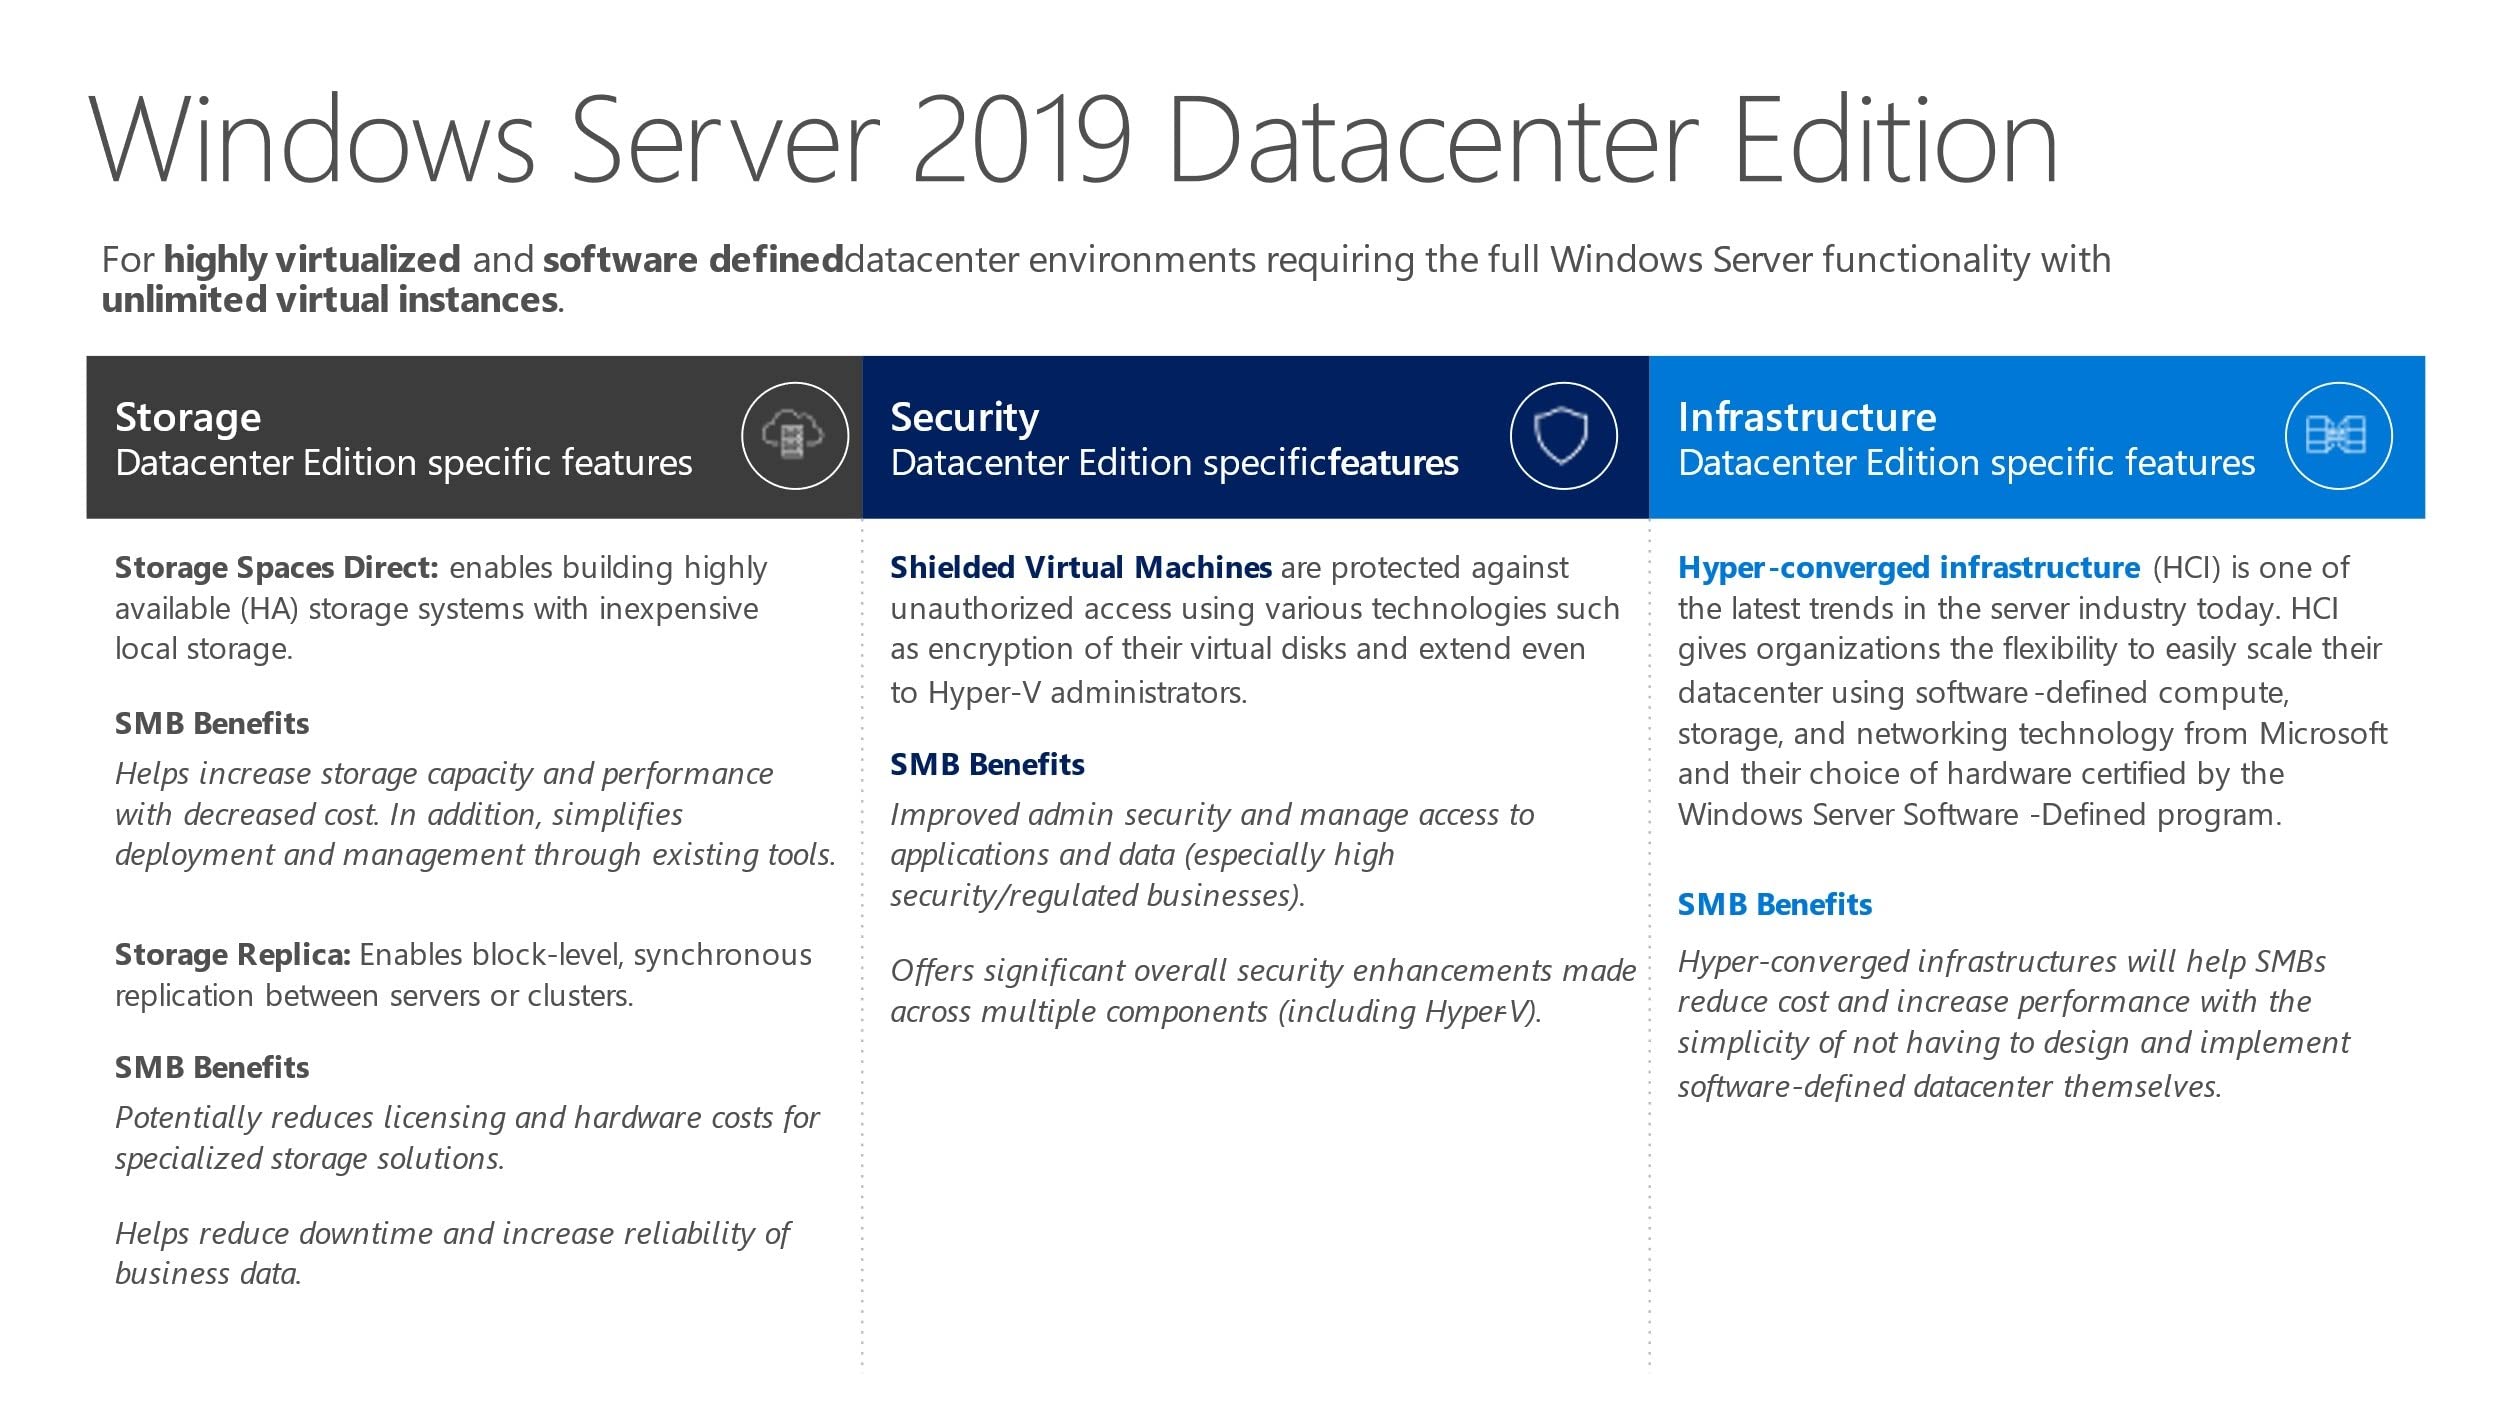This screenshot has width=2500, height=1406.
Task: Click the 'Security' column heading
Action: pos(964,417)
